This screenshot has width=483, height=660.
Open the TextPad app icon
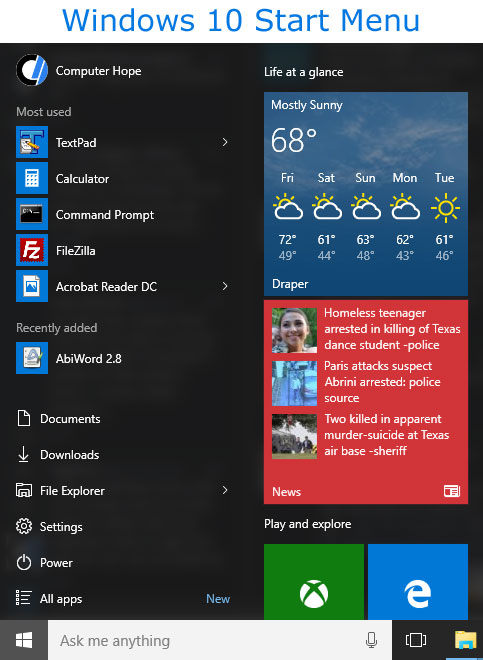click(32, 142)
